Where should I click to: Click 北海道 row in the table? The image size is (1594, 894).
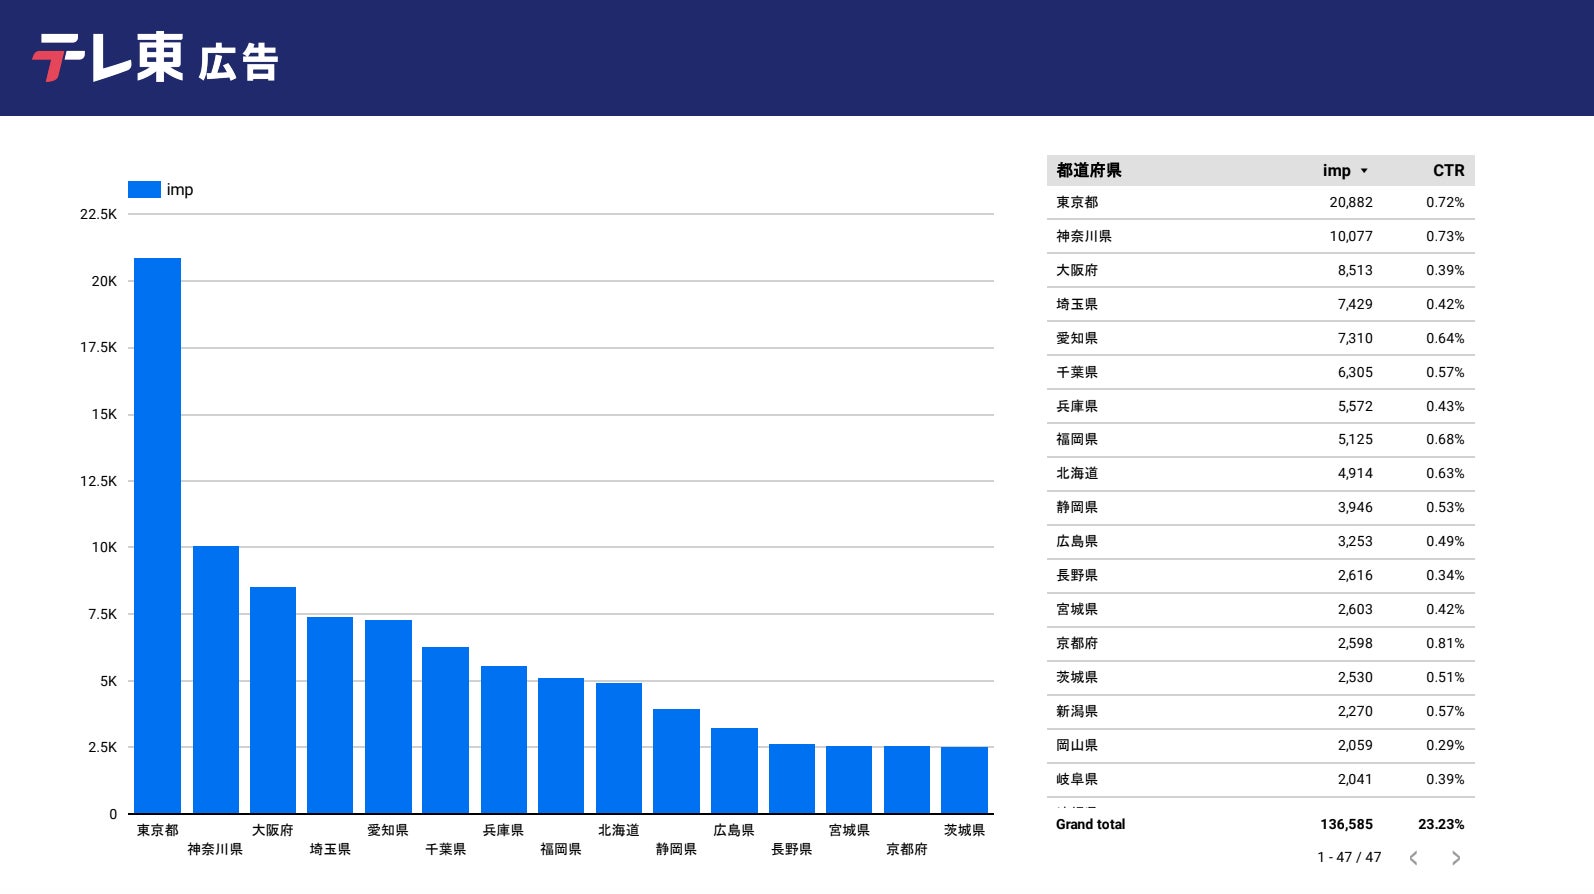click(1260, 473)
